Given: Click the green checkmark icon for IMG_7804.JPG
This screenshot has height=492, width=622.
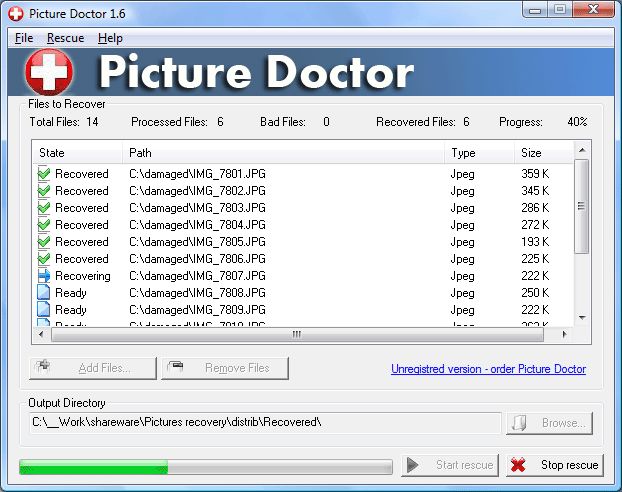Looking at the screenshot, I should point(44,225).
